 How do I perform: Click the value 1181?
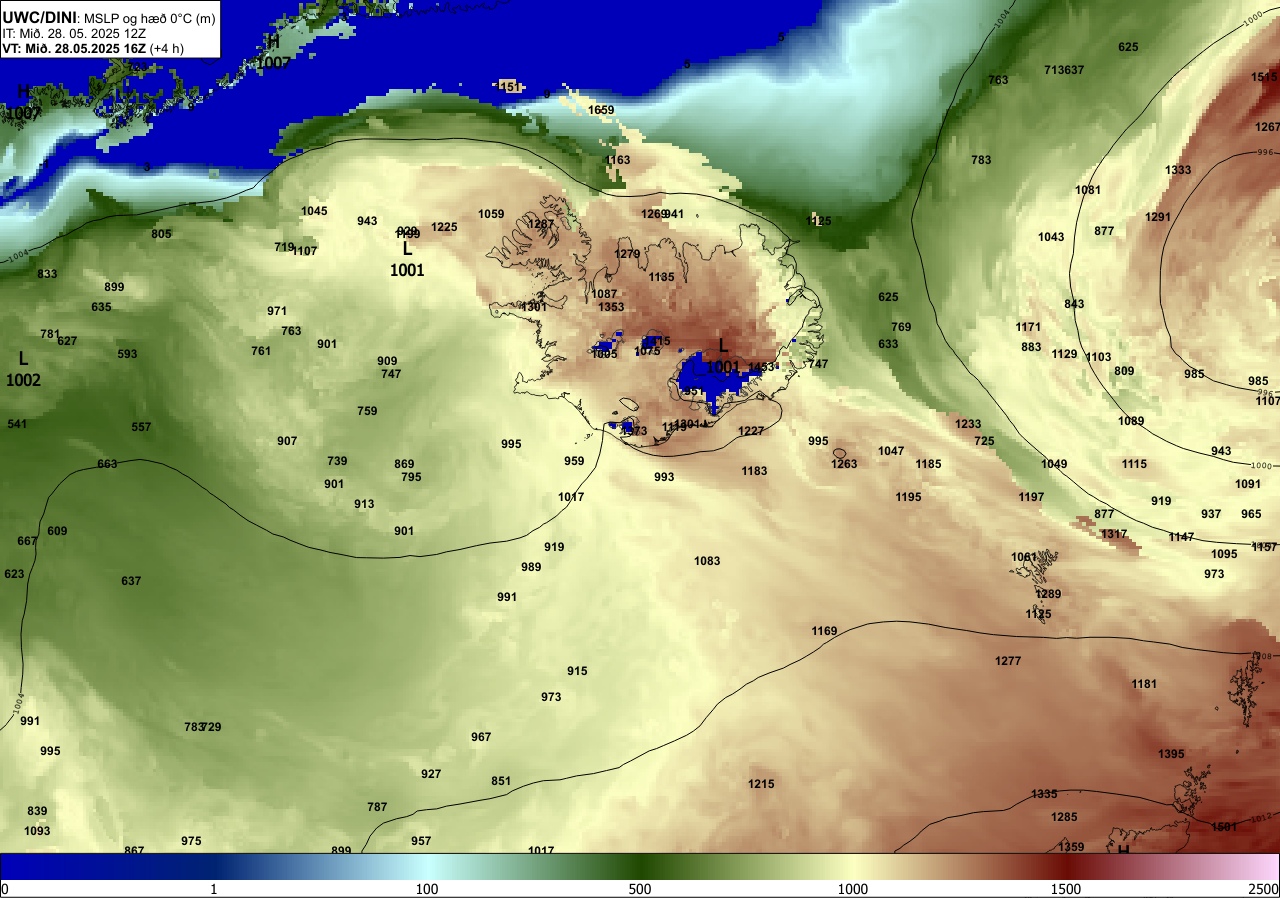tap(1144, 684)
